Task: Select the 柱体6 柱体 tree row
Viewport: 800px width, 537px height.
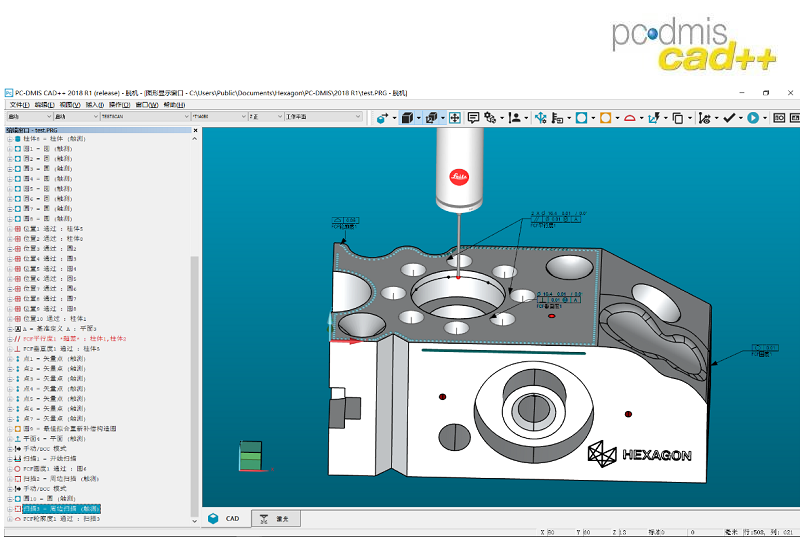Action: pyautogui.click(x=54, y=139)
